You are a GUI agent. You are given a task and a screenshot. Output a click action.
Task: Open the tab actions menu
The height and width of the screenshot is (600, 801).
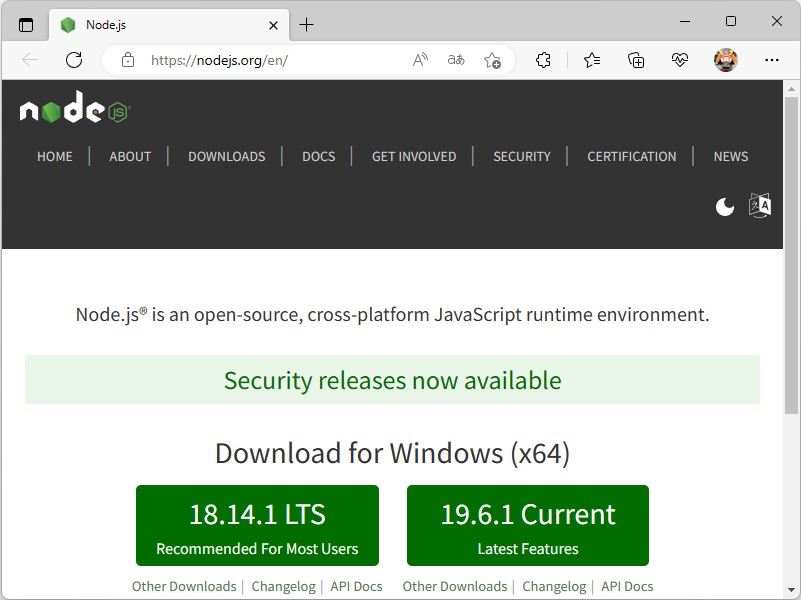pyautogui.click(x=27, y=21)
